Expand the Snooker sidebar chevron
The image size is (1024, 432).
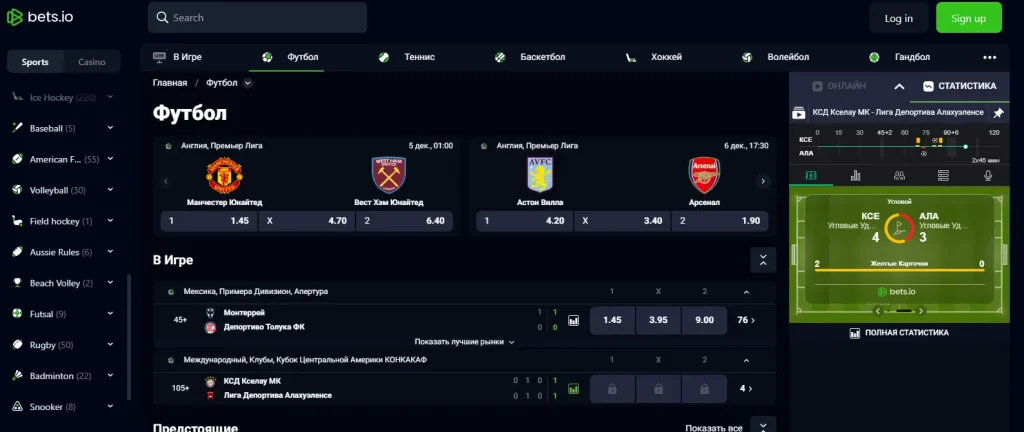pyautogui.click(x=110, y=407)
